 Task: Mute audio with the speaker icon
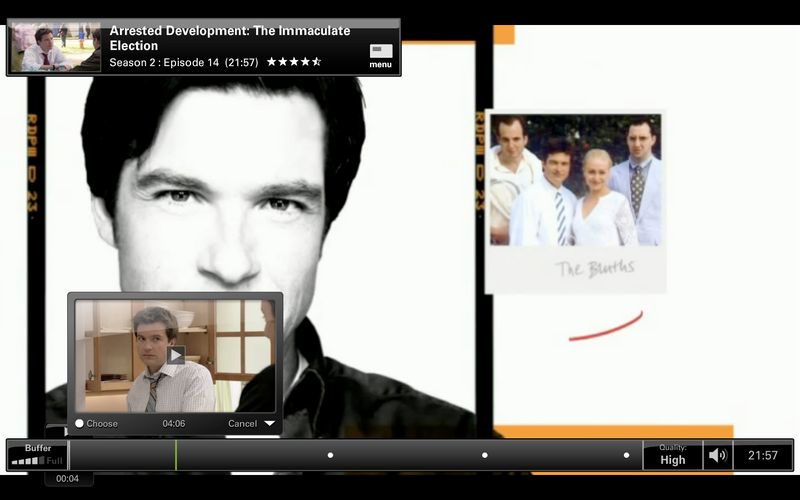tap(718, 455)
